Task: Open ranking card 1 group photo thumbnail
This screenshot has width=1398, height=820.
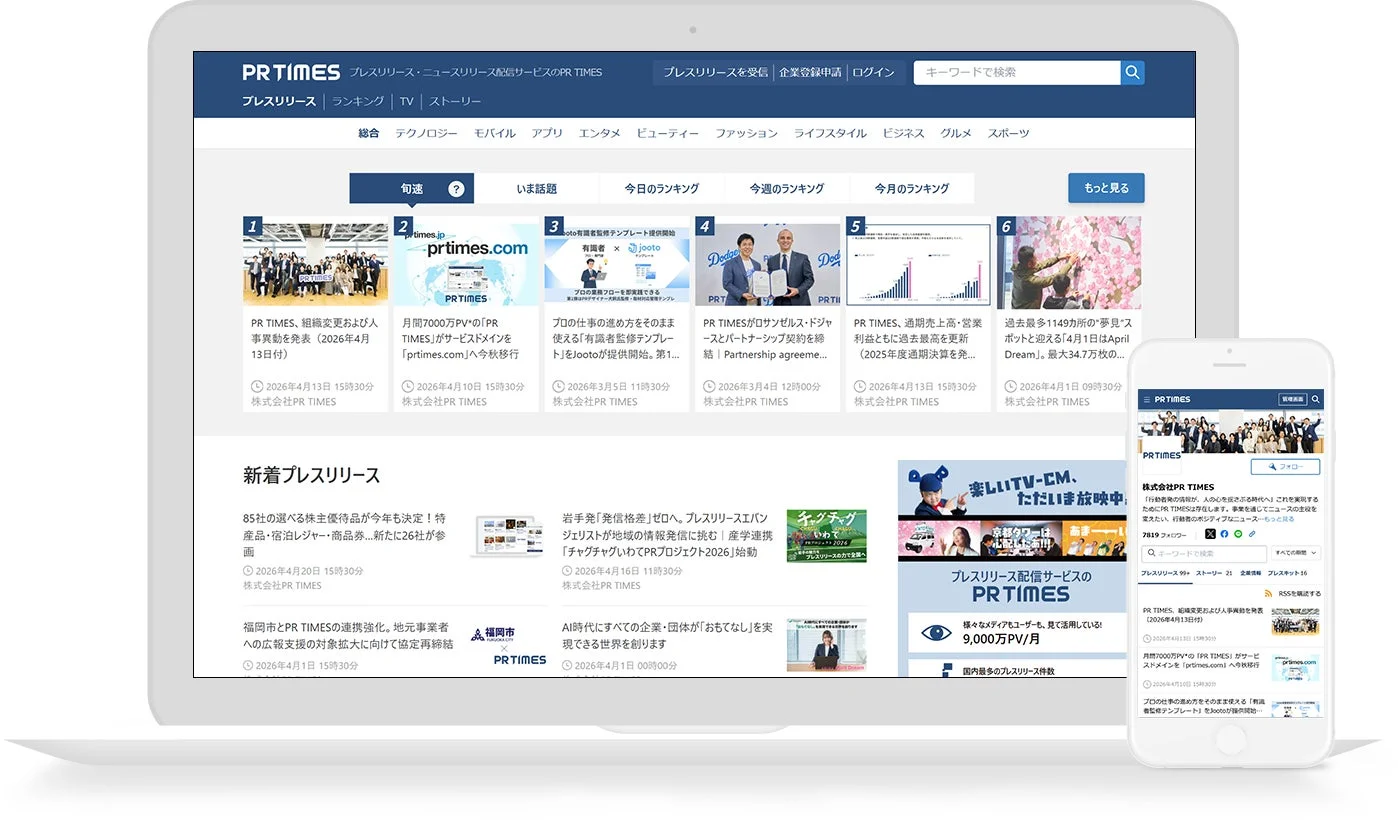Action: coord(315,264)
